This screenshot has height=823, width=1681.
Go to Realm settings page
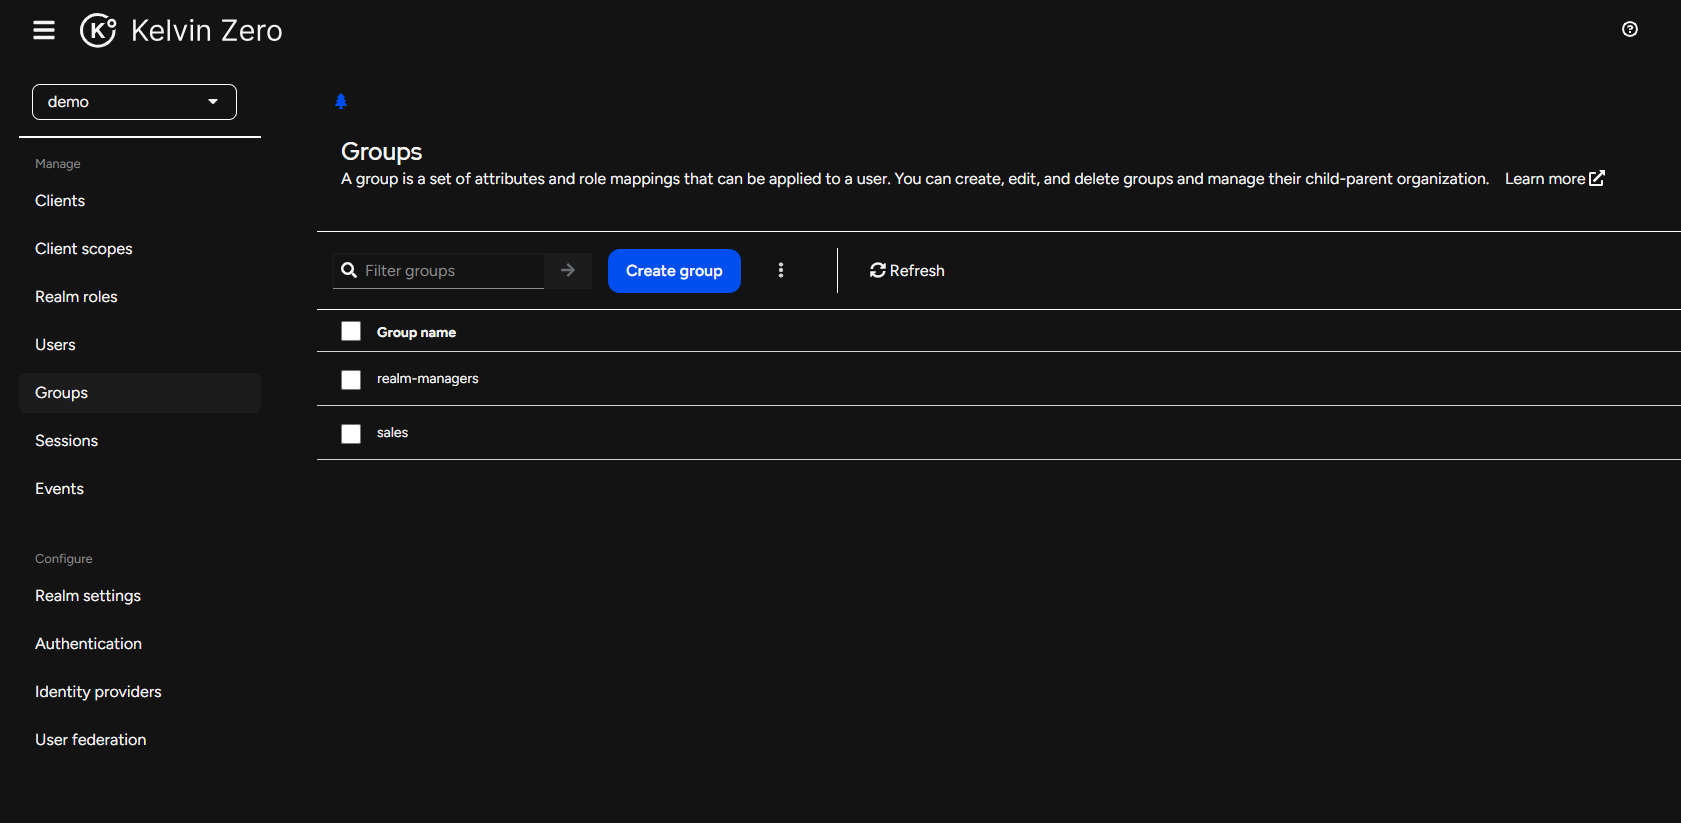pyautogui.click(x=88, y=596)
